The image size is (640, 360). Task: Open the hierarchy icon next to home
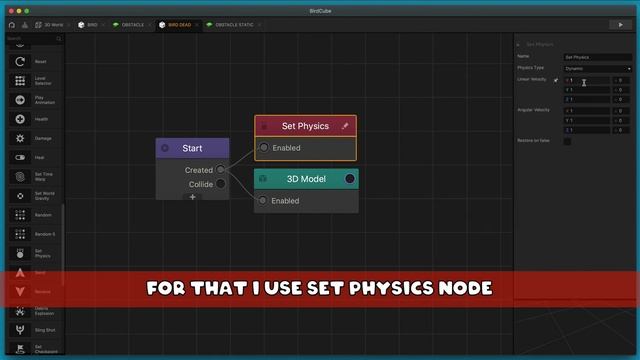pos(25,25)
